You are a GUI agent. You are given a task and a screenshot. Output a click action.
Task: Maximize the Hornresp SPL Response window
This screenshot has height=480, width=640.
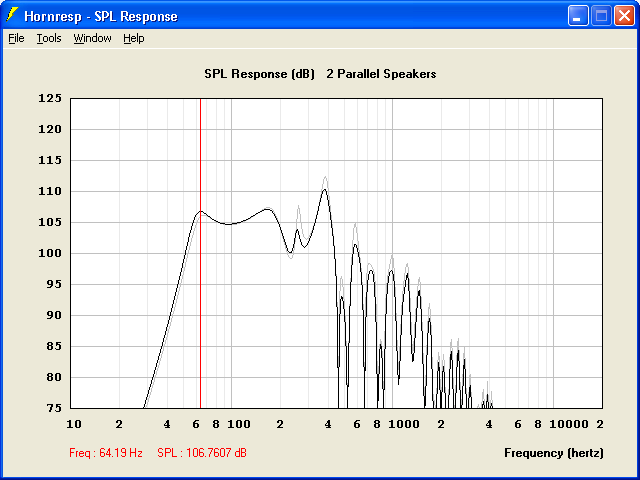pos(601,16)
